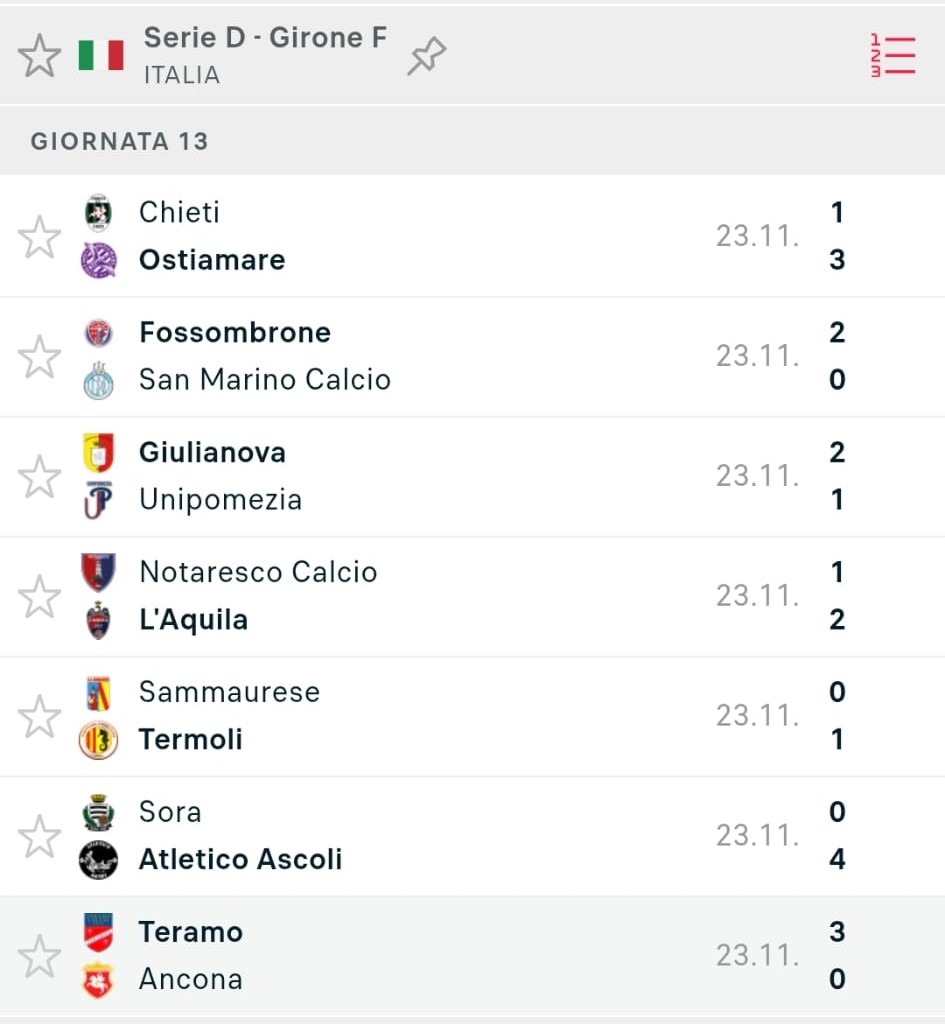Click the San Marino Calcio team logo

point(98,381)
